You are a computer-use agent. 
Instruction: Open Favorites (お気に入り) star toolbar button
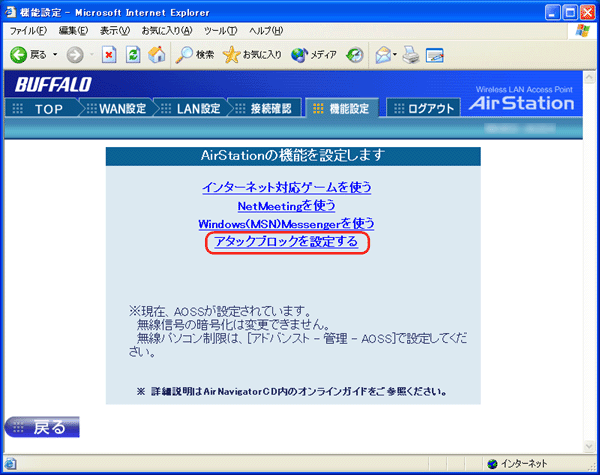[252, 55]
